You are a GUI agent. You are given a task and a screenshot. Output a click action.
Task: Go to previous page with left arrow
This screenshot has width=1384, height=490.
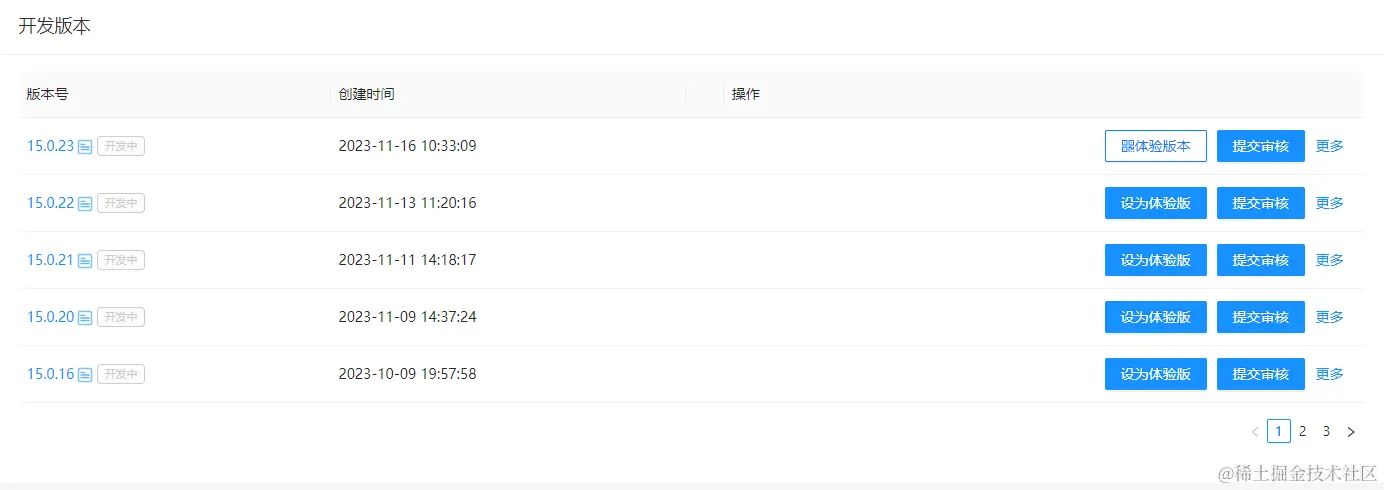pyautogui.click(x=1255, y=432)
